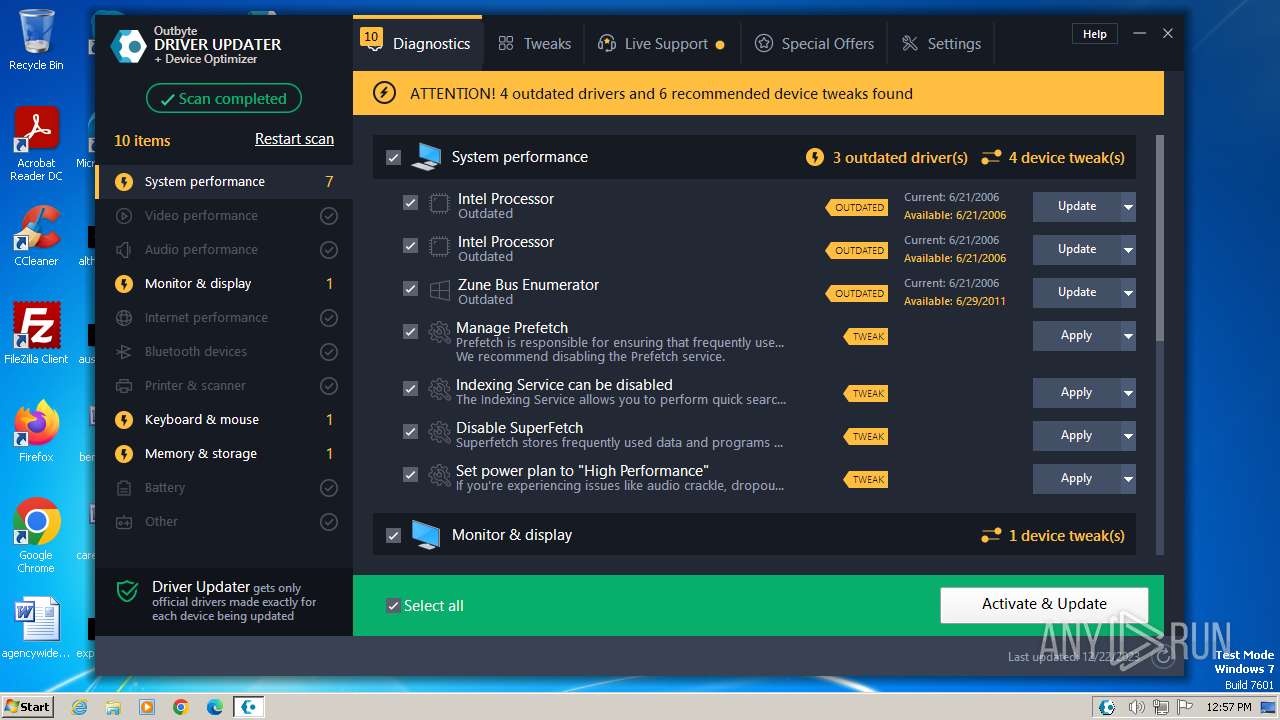The image size is (1280, 720).
Task: Click the gear icon beside Disable SuperFetch
Action: pos(439,432)
